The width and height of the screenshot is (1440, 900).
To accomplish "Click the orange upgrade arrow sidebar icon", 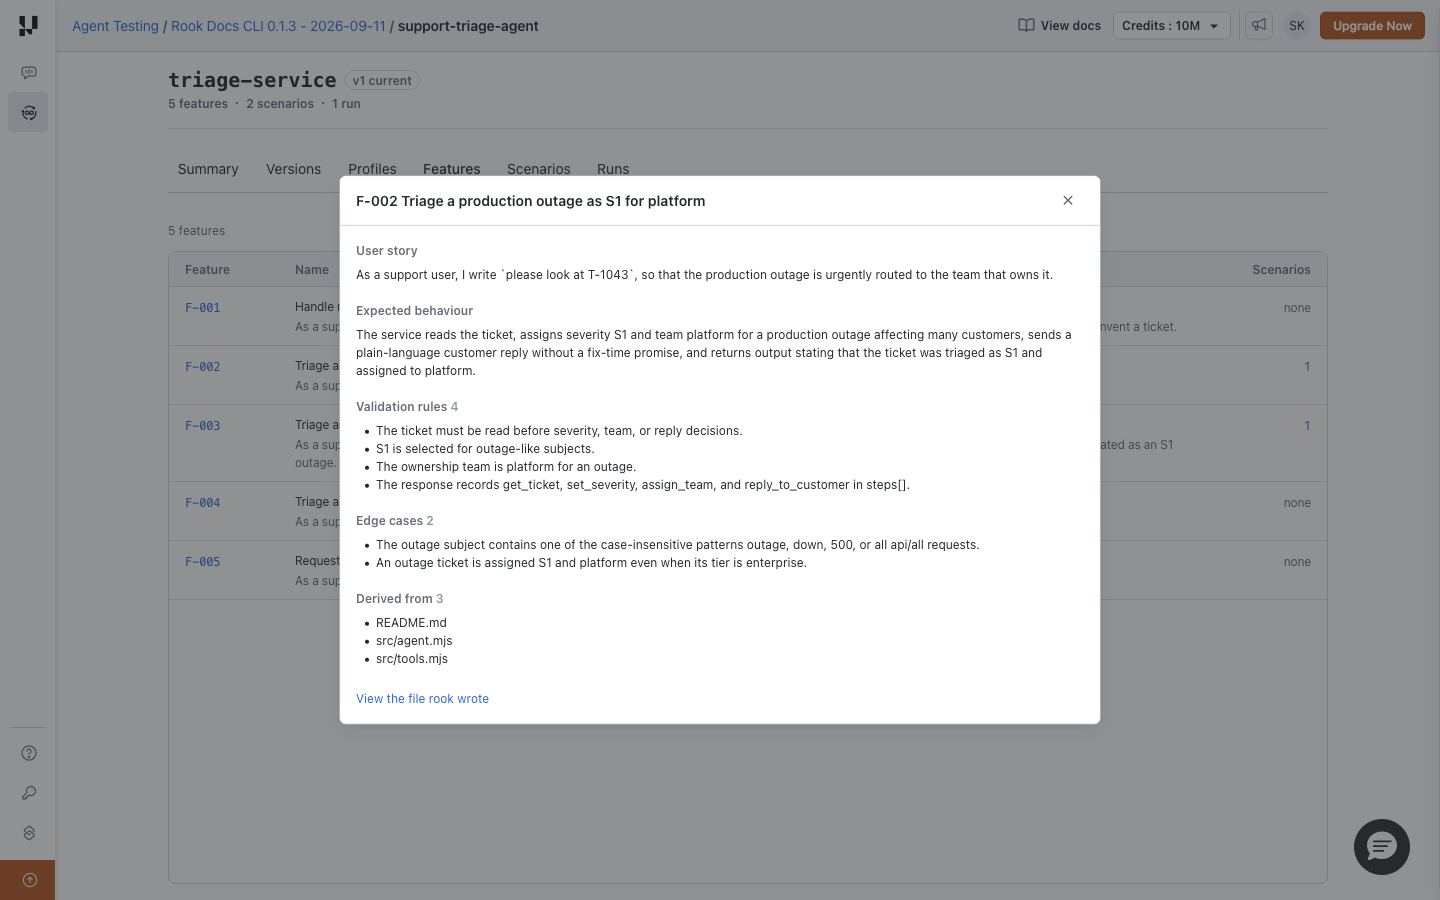I will (x=28, y=880).
